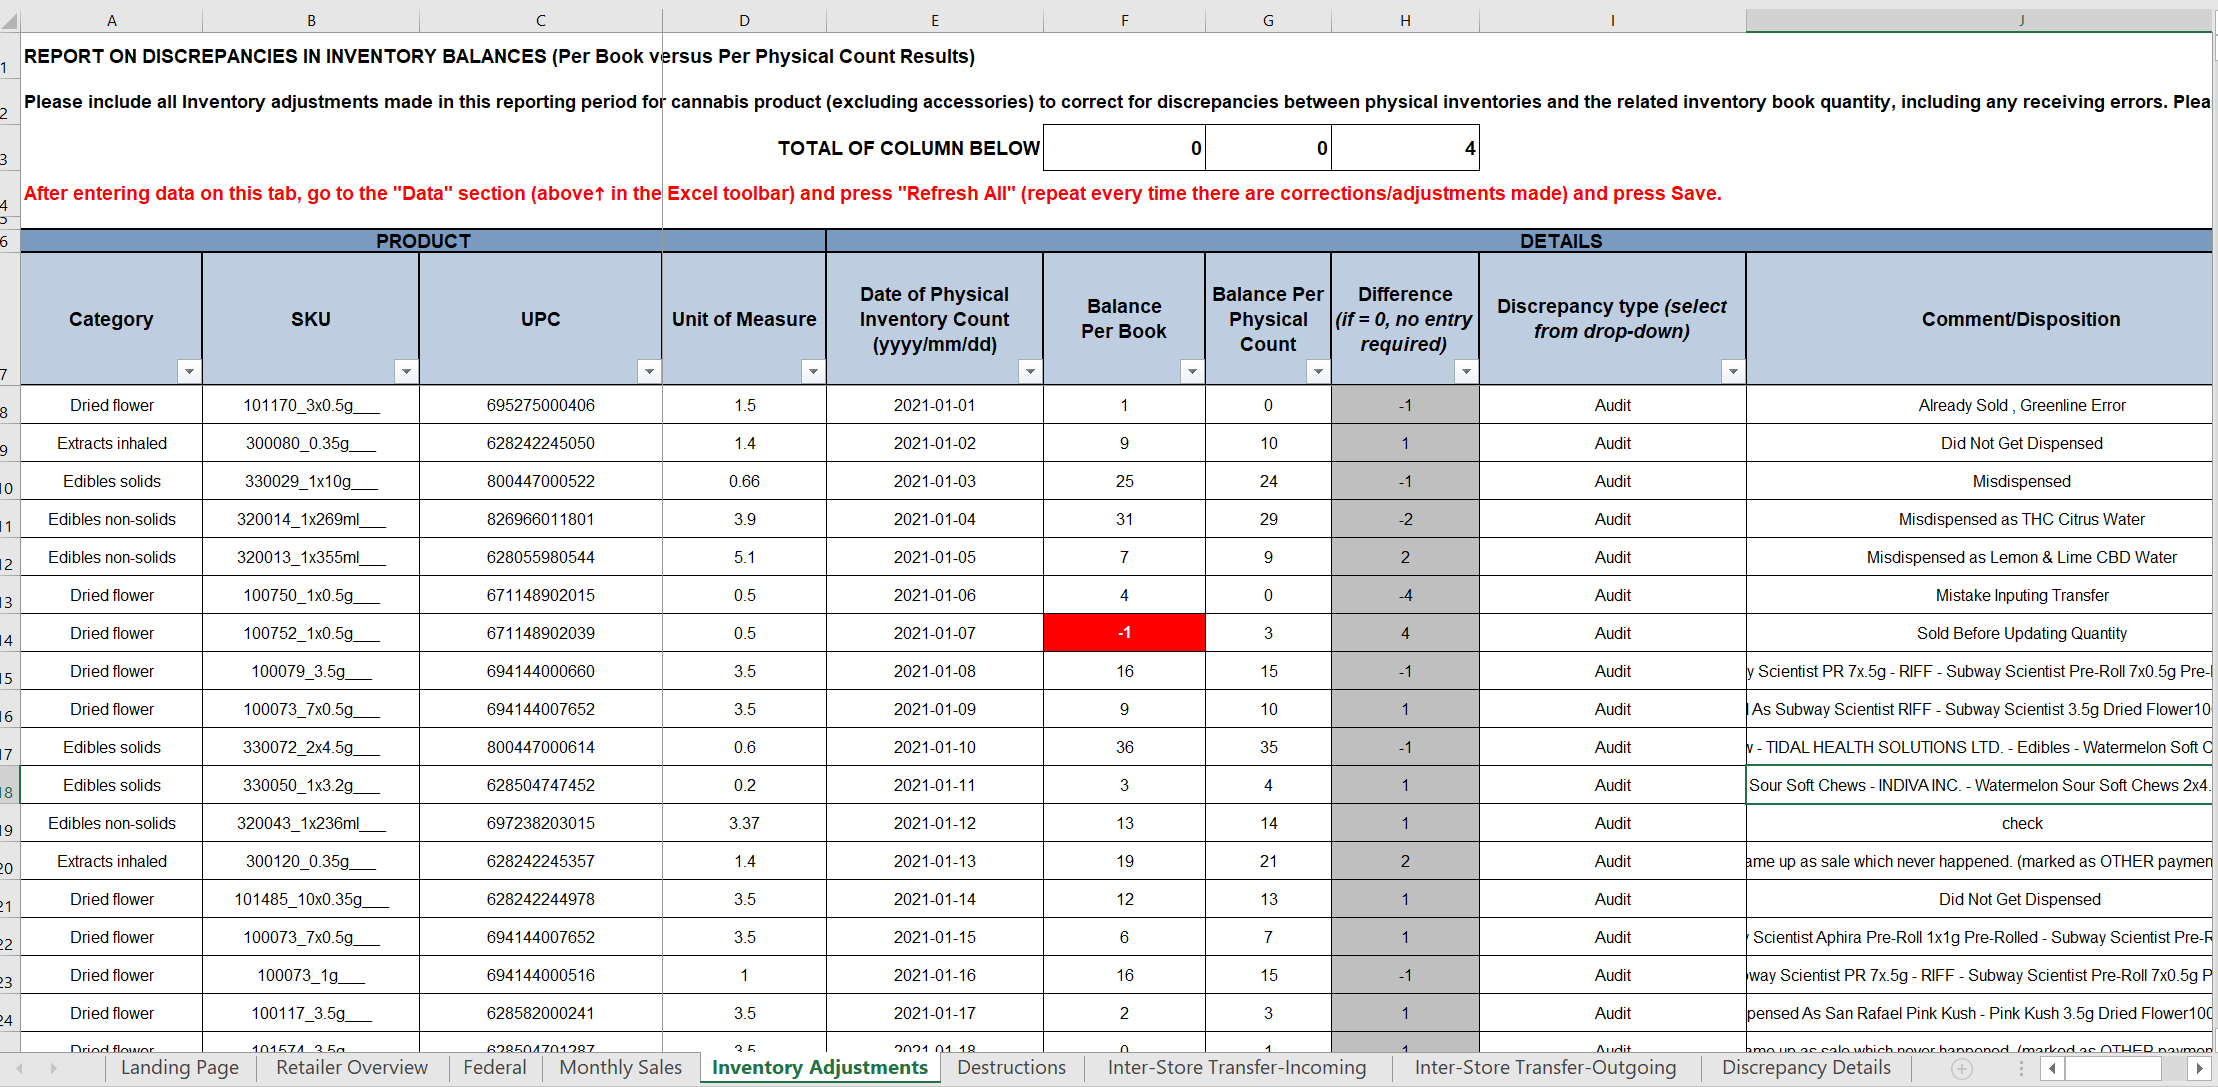The height and width of the screenshot is (1087, 2218).
Task: Click sheet tab scroll right arrow
Action: (53, 1069)
